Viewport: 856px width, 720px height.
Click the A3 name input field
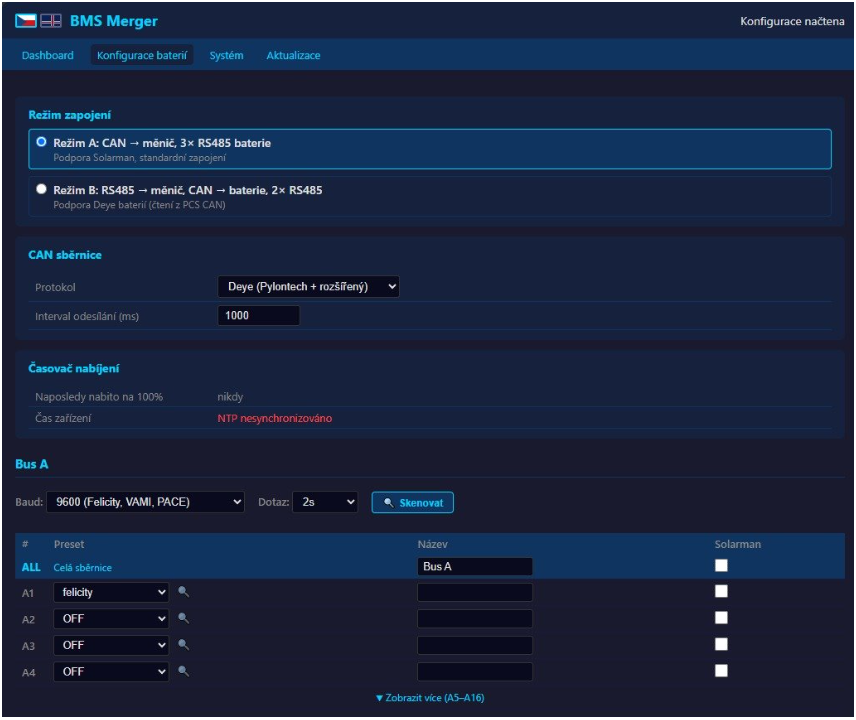(x=475, y=645)
